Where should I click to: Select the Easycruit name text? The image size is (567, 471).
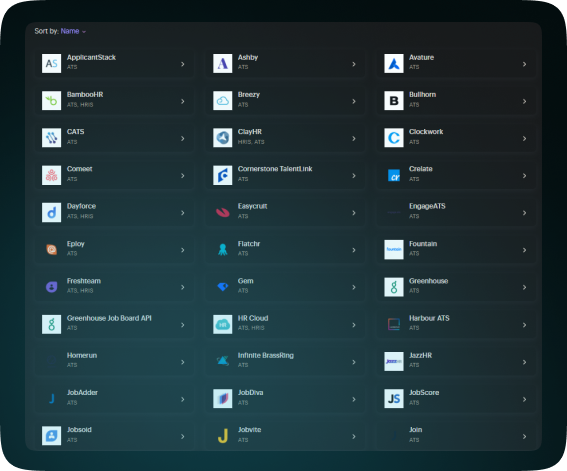click(252, 206)
